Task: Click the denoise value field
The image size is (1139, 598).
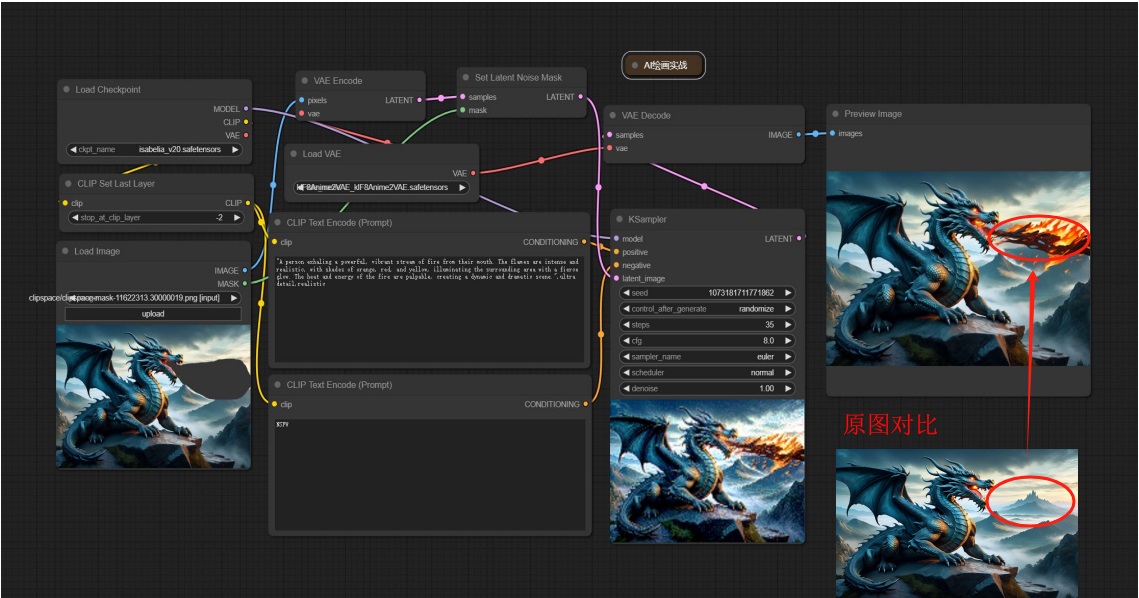Action: [706, 389]
